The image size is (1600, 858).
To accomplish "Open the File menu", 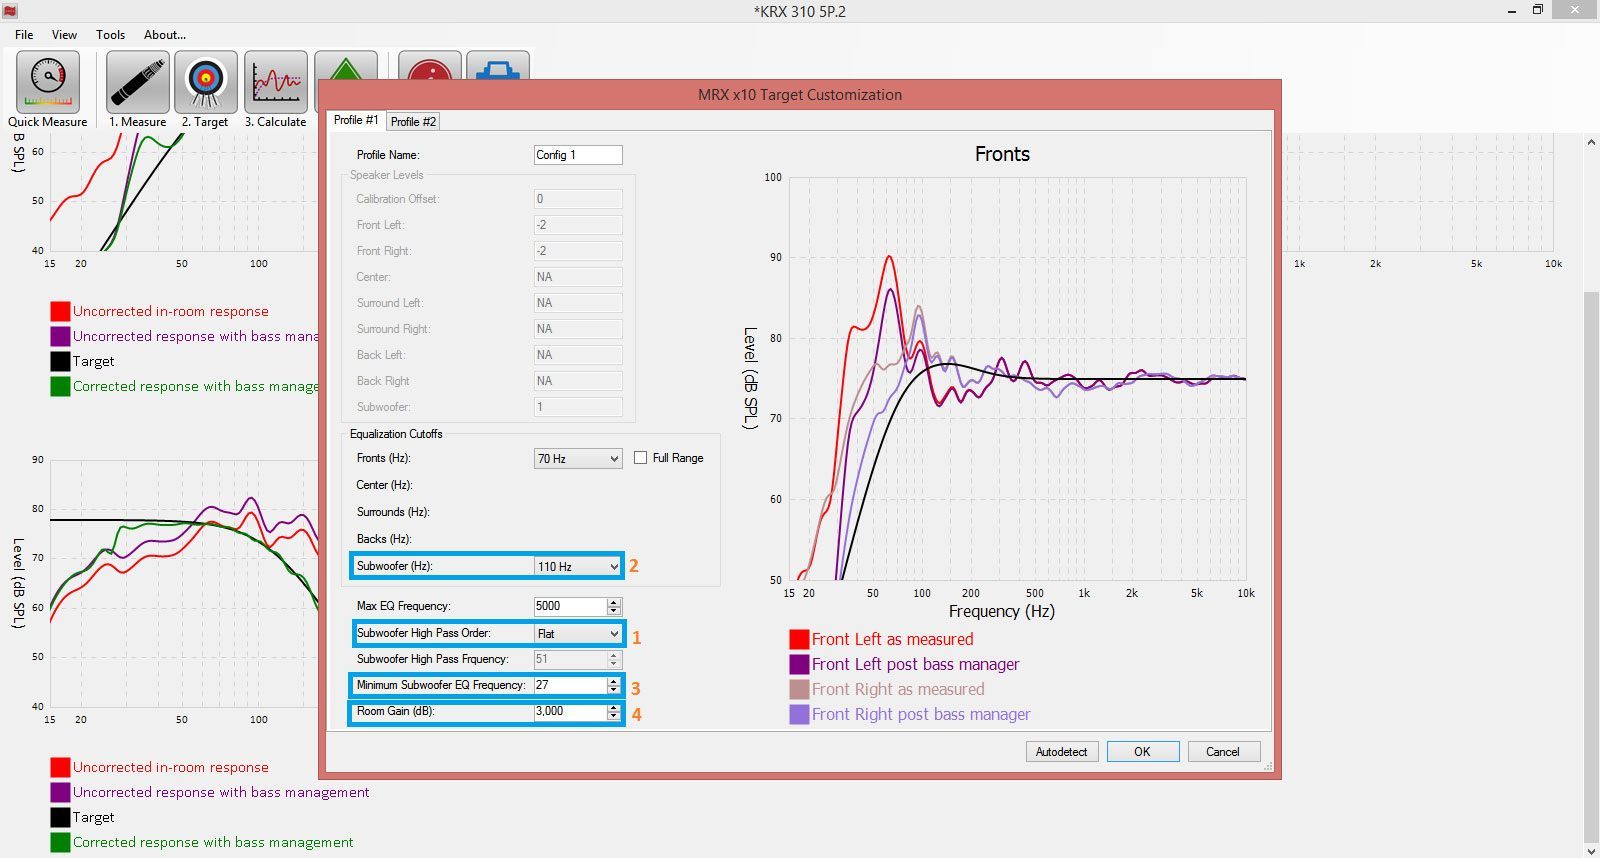I will [24, 34].
